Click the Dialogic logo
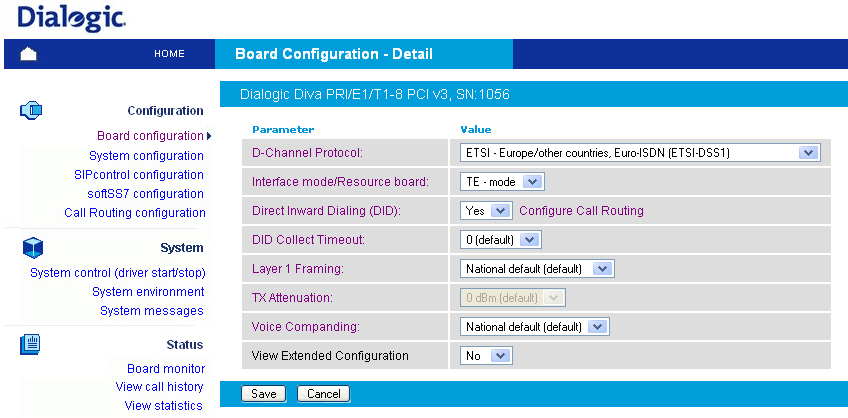Screen dimensions: 848x418 [71, 18]
